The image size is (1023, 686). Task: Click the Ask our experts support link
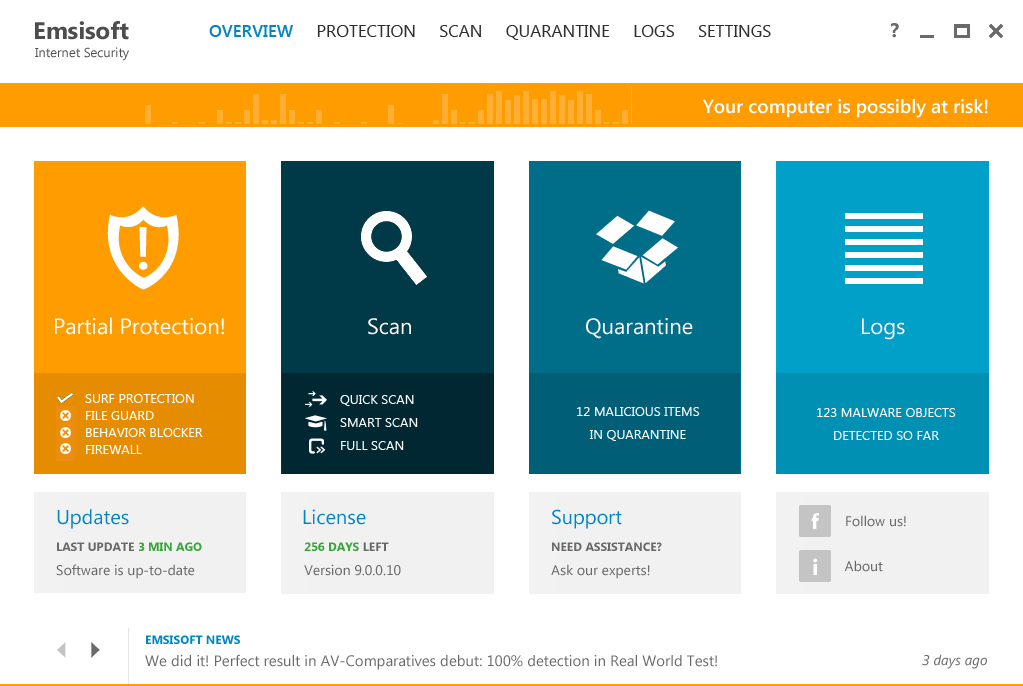pos(601,570)
